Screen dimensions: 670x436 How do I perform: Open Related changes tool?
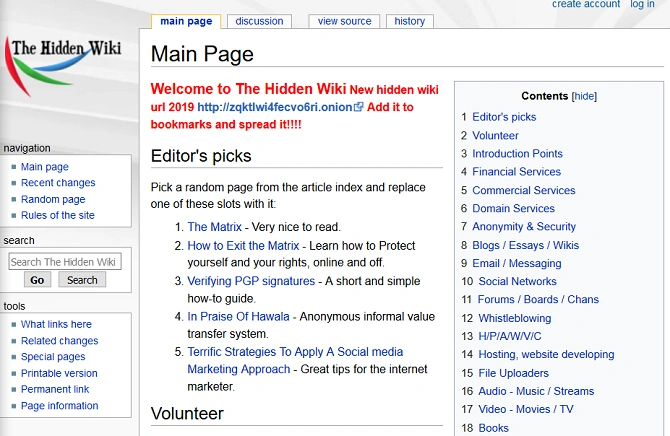point(59,341)
